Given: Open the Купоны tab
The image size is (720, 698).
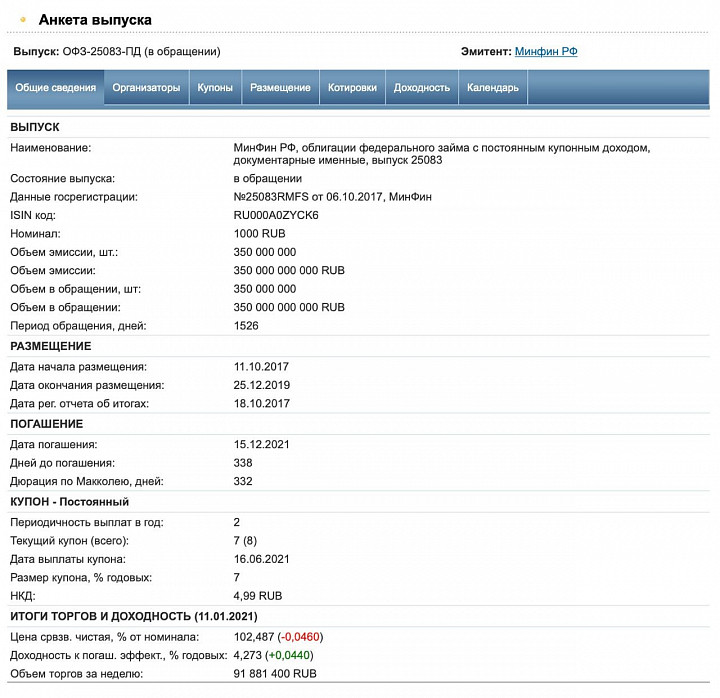Looking at the screenshot, I should coord(215,88).
